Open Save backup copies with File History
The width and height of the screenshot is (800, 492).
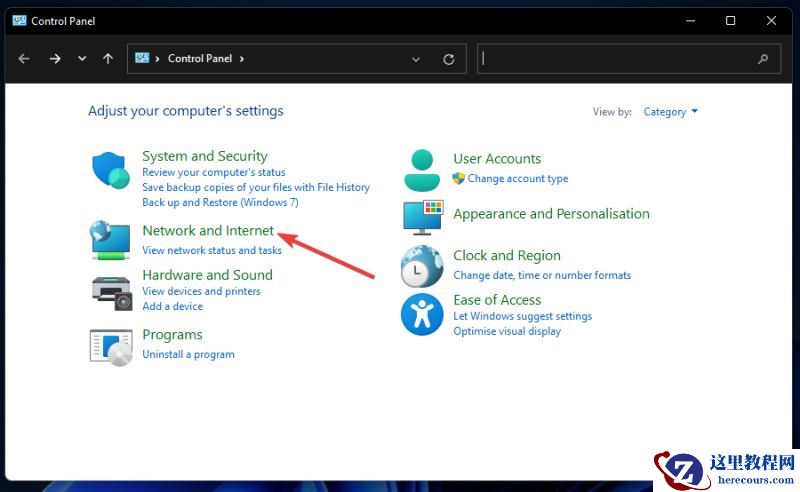click(x=256, y=187)
